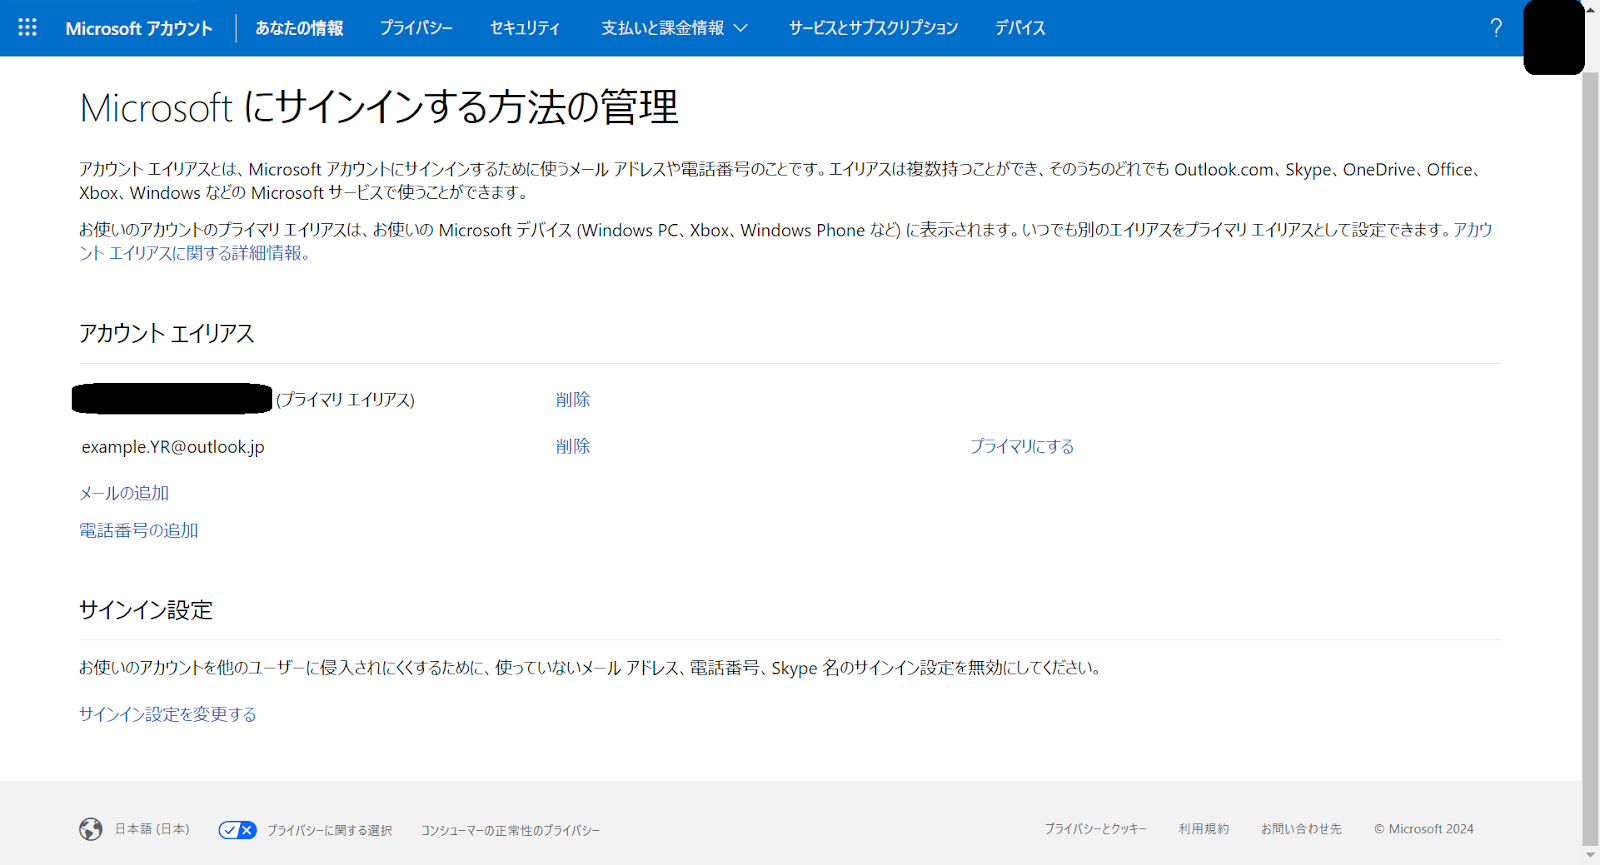Click 電話番号の追加 to add phone
This screenshot has width=1600, height=865.
pos(139,530)
